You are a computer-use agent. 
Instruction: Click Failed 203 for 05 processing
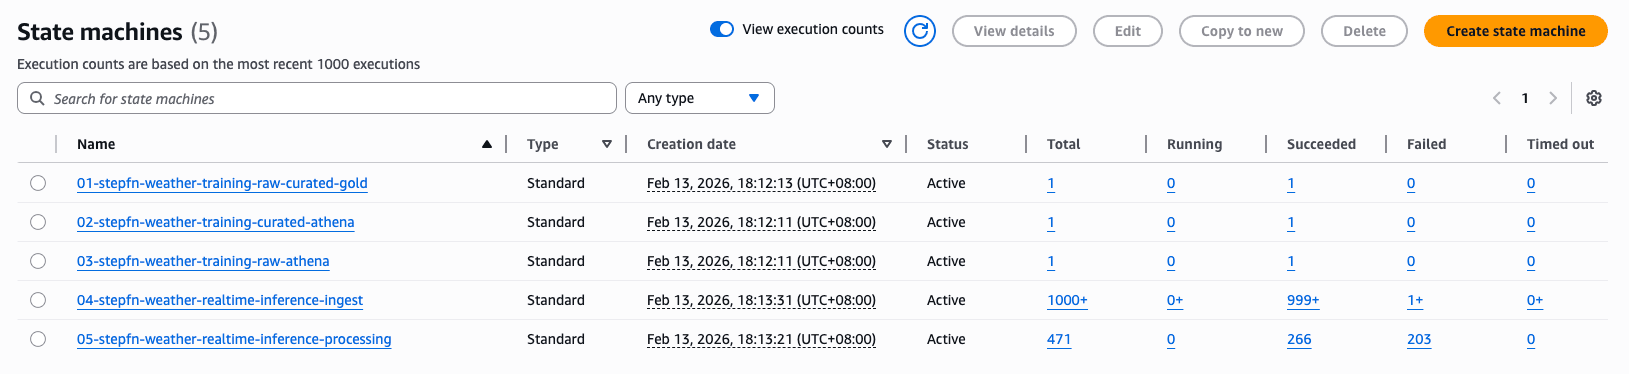pyautogui.click(x=1419, y=339)
